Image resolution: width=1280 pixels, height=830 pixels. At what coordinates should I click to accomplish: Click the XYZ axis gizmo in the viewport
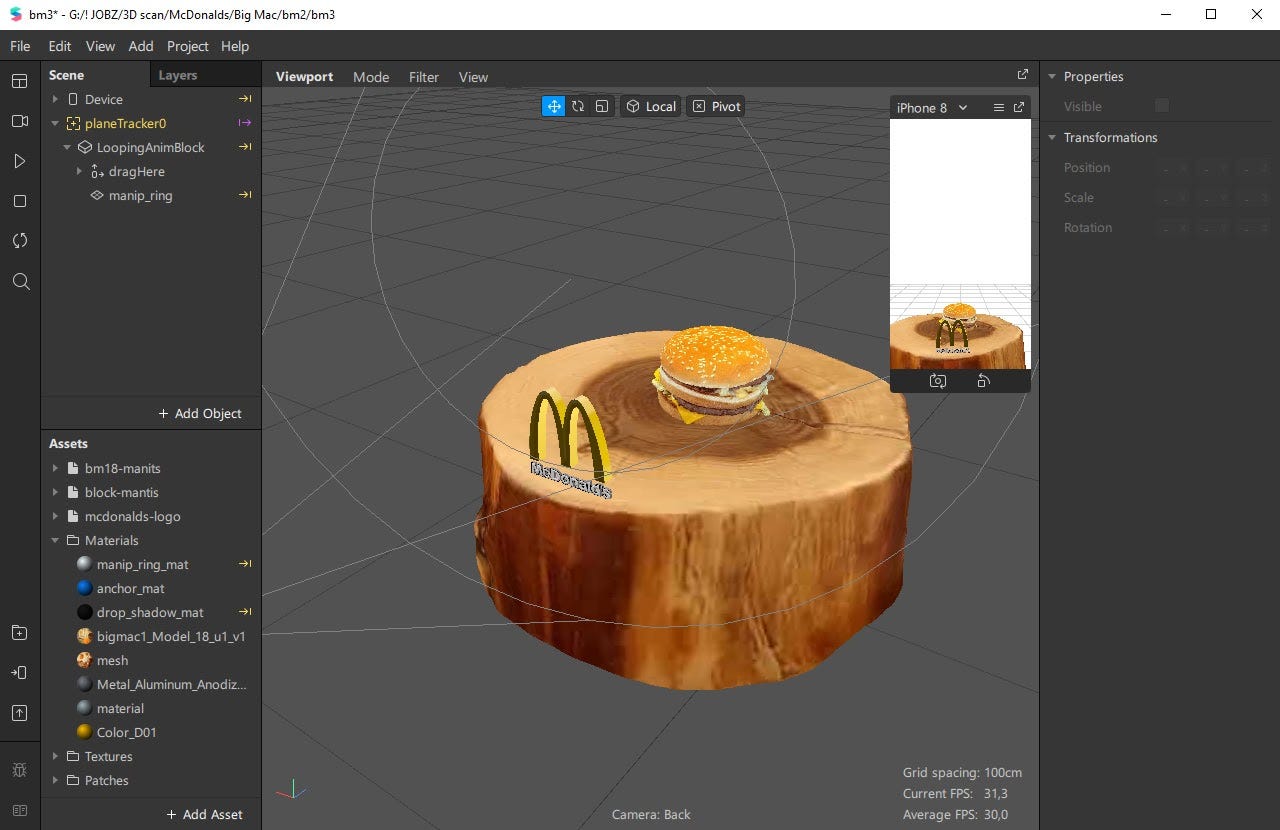(x=291, y=789)
